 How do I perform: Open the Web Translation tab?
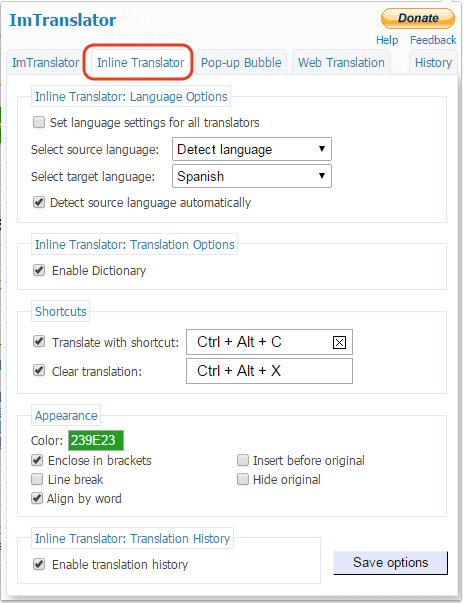pyautogui.click(x=341, y=63)
